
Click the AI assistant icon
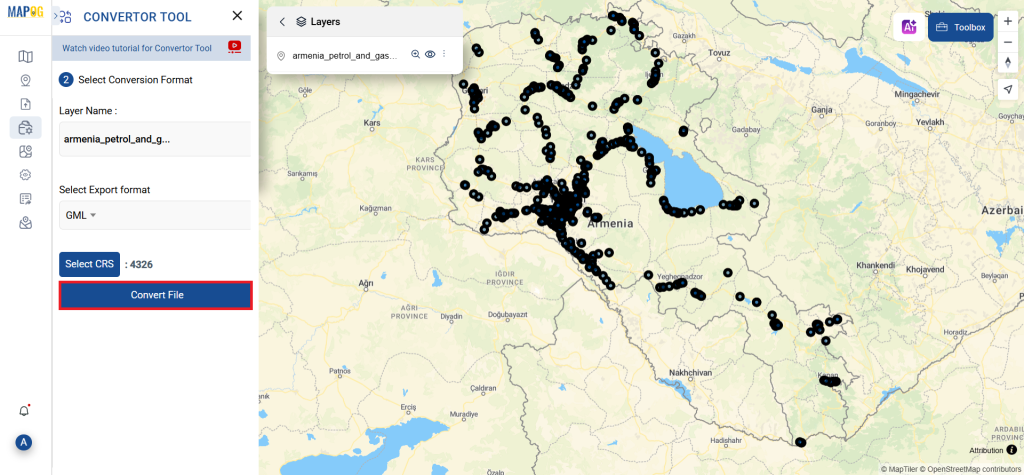[910, 28]
